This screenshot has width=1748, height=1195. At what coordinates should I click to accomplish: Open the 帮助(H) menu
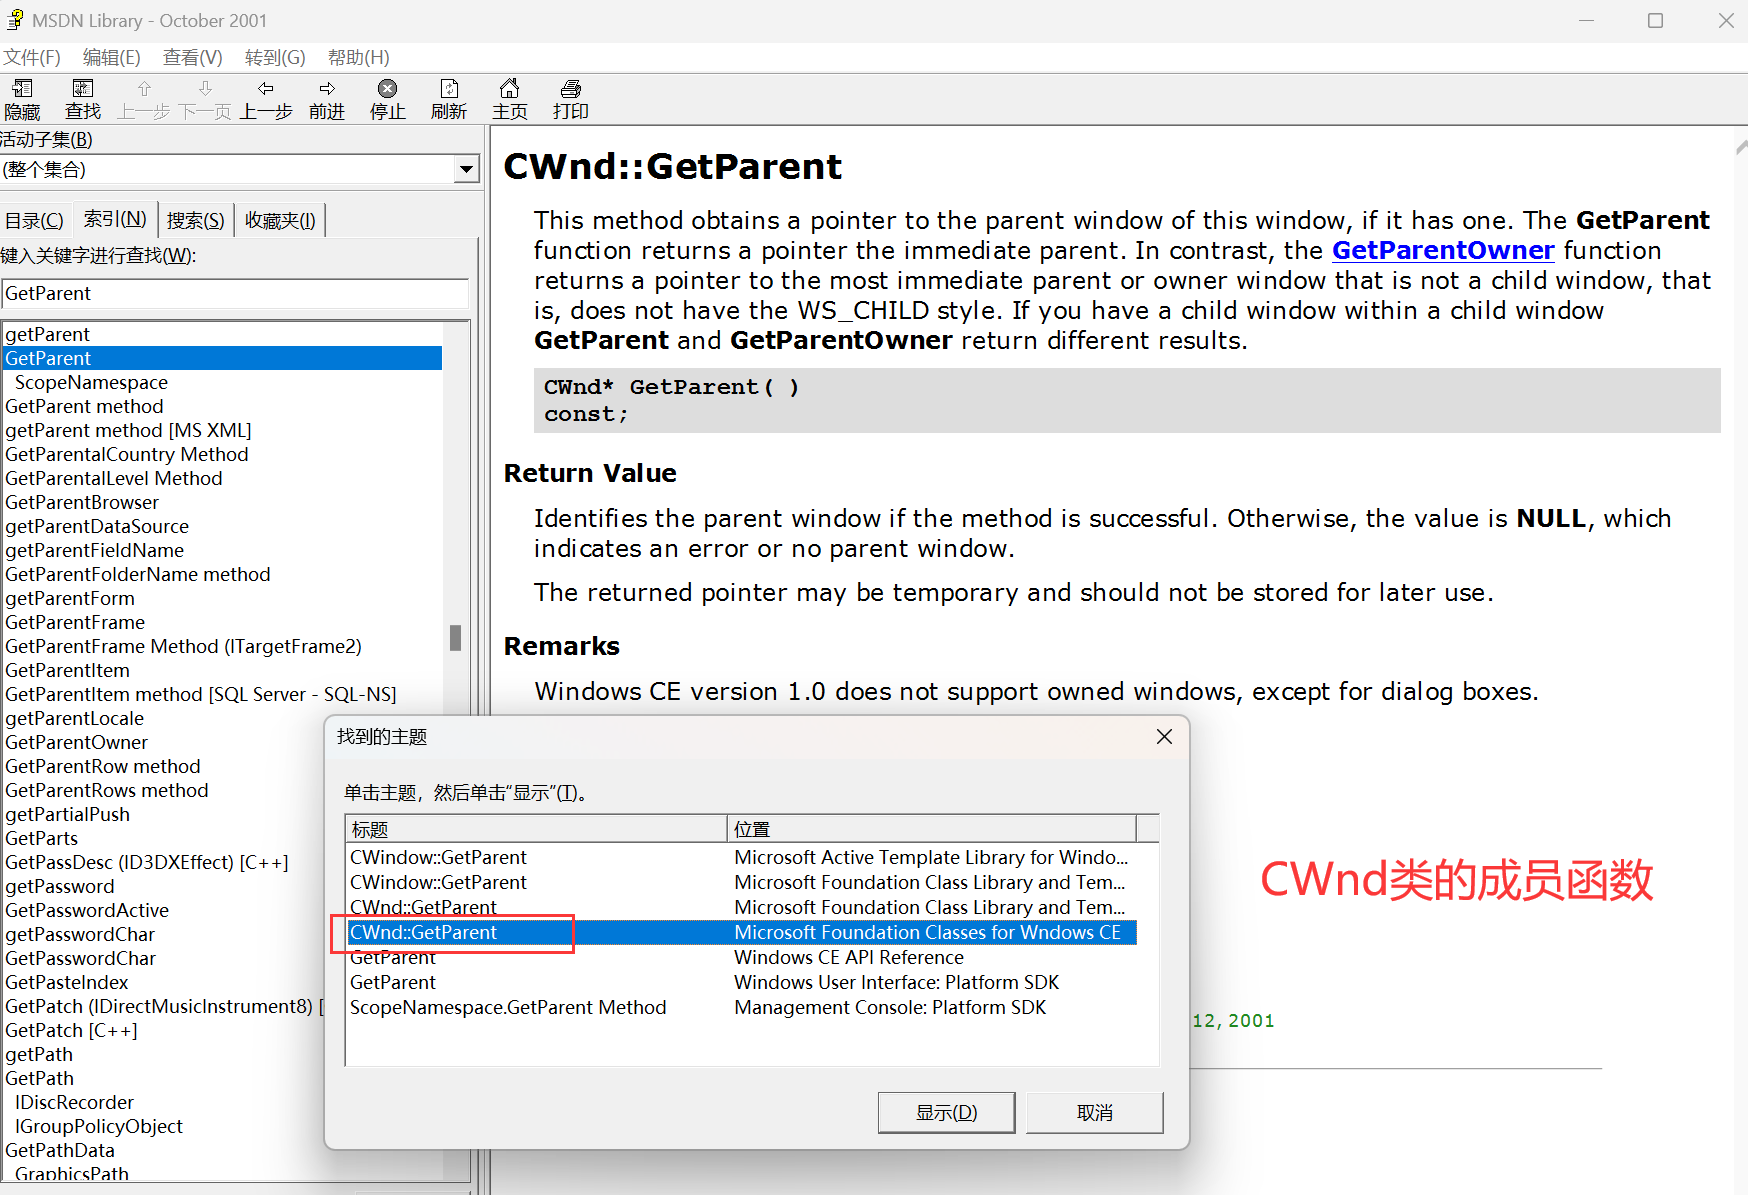pyautogui.click(x=359, y=58)
